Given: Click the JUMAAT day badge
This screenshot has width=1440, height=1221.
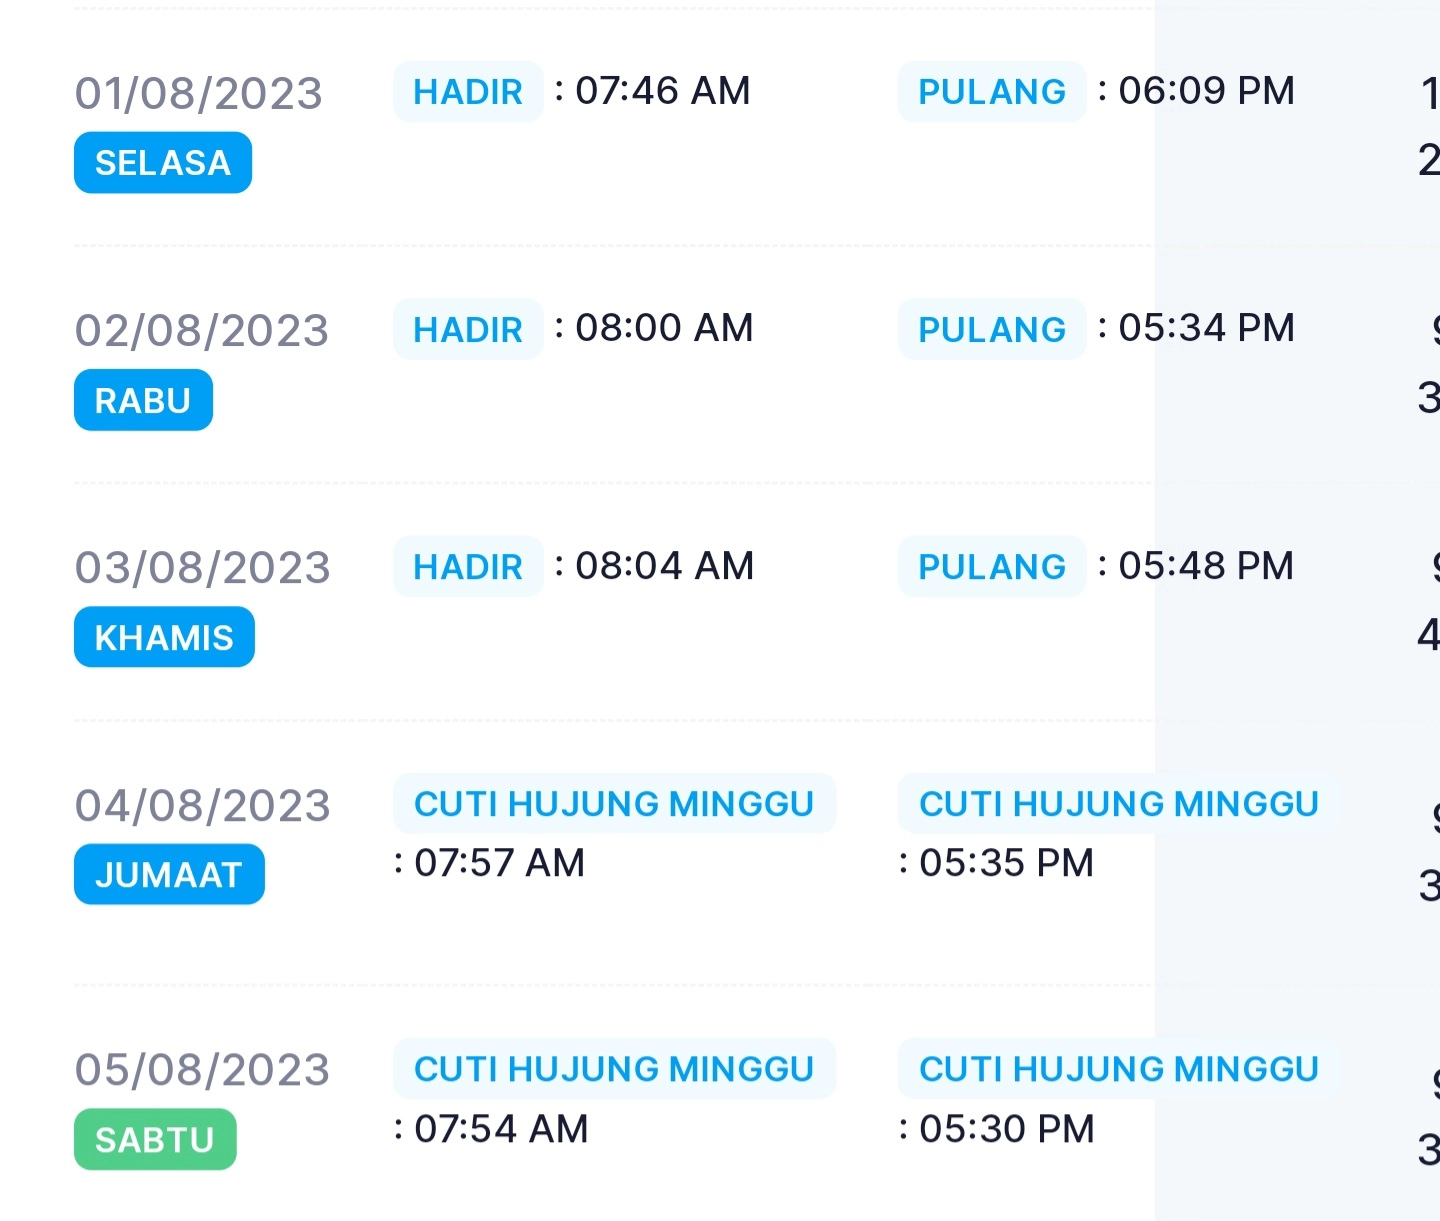Looking at the screenshot, I should click(169, 874).
